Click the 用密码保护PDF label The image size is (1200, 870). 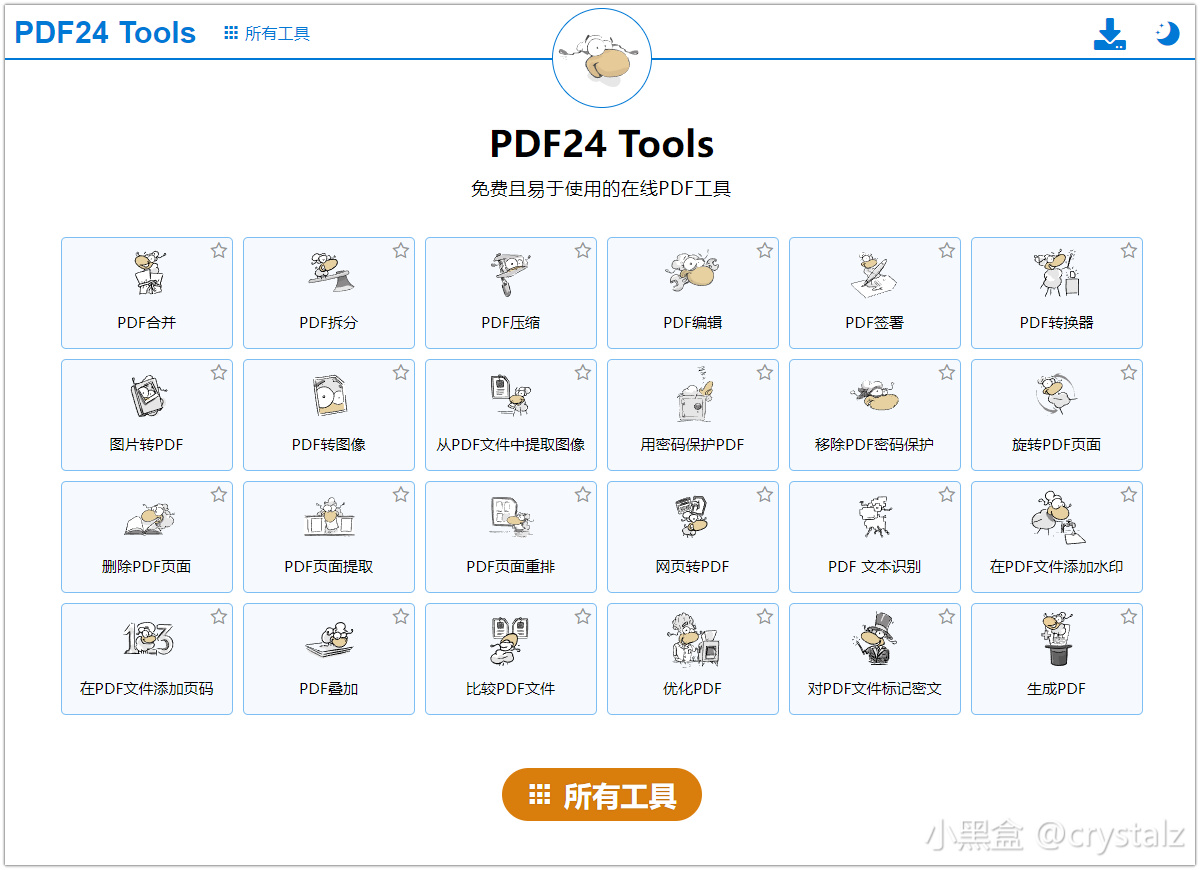point(693,445)
